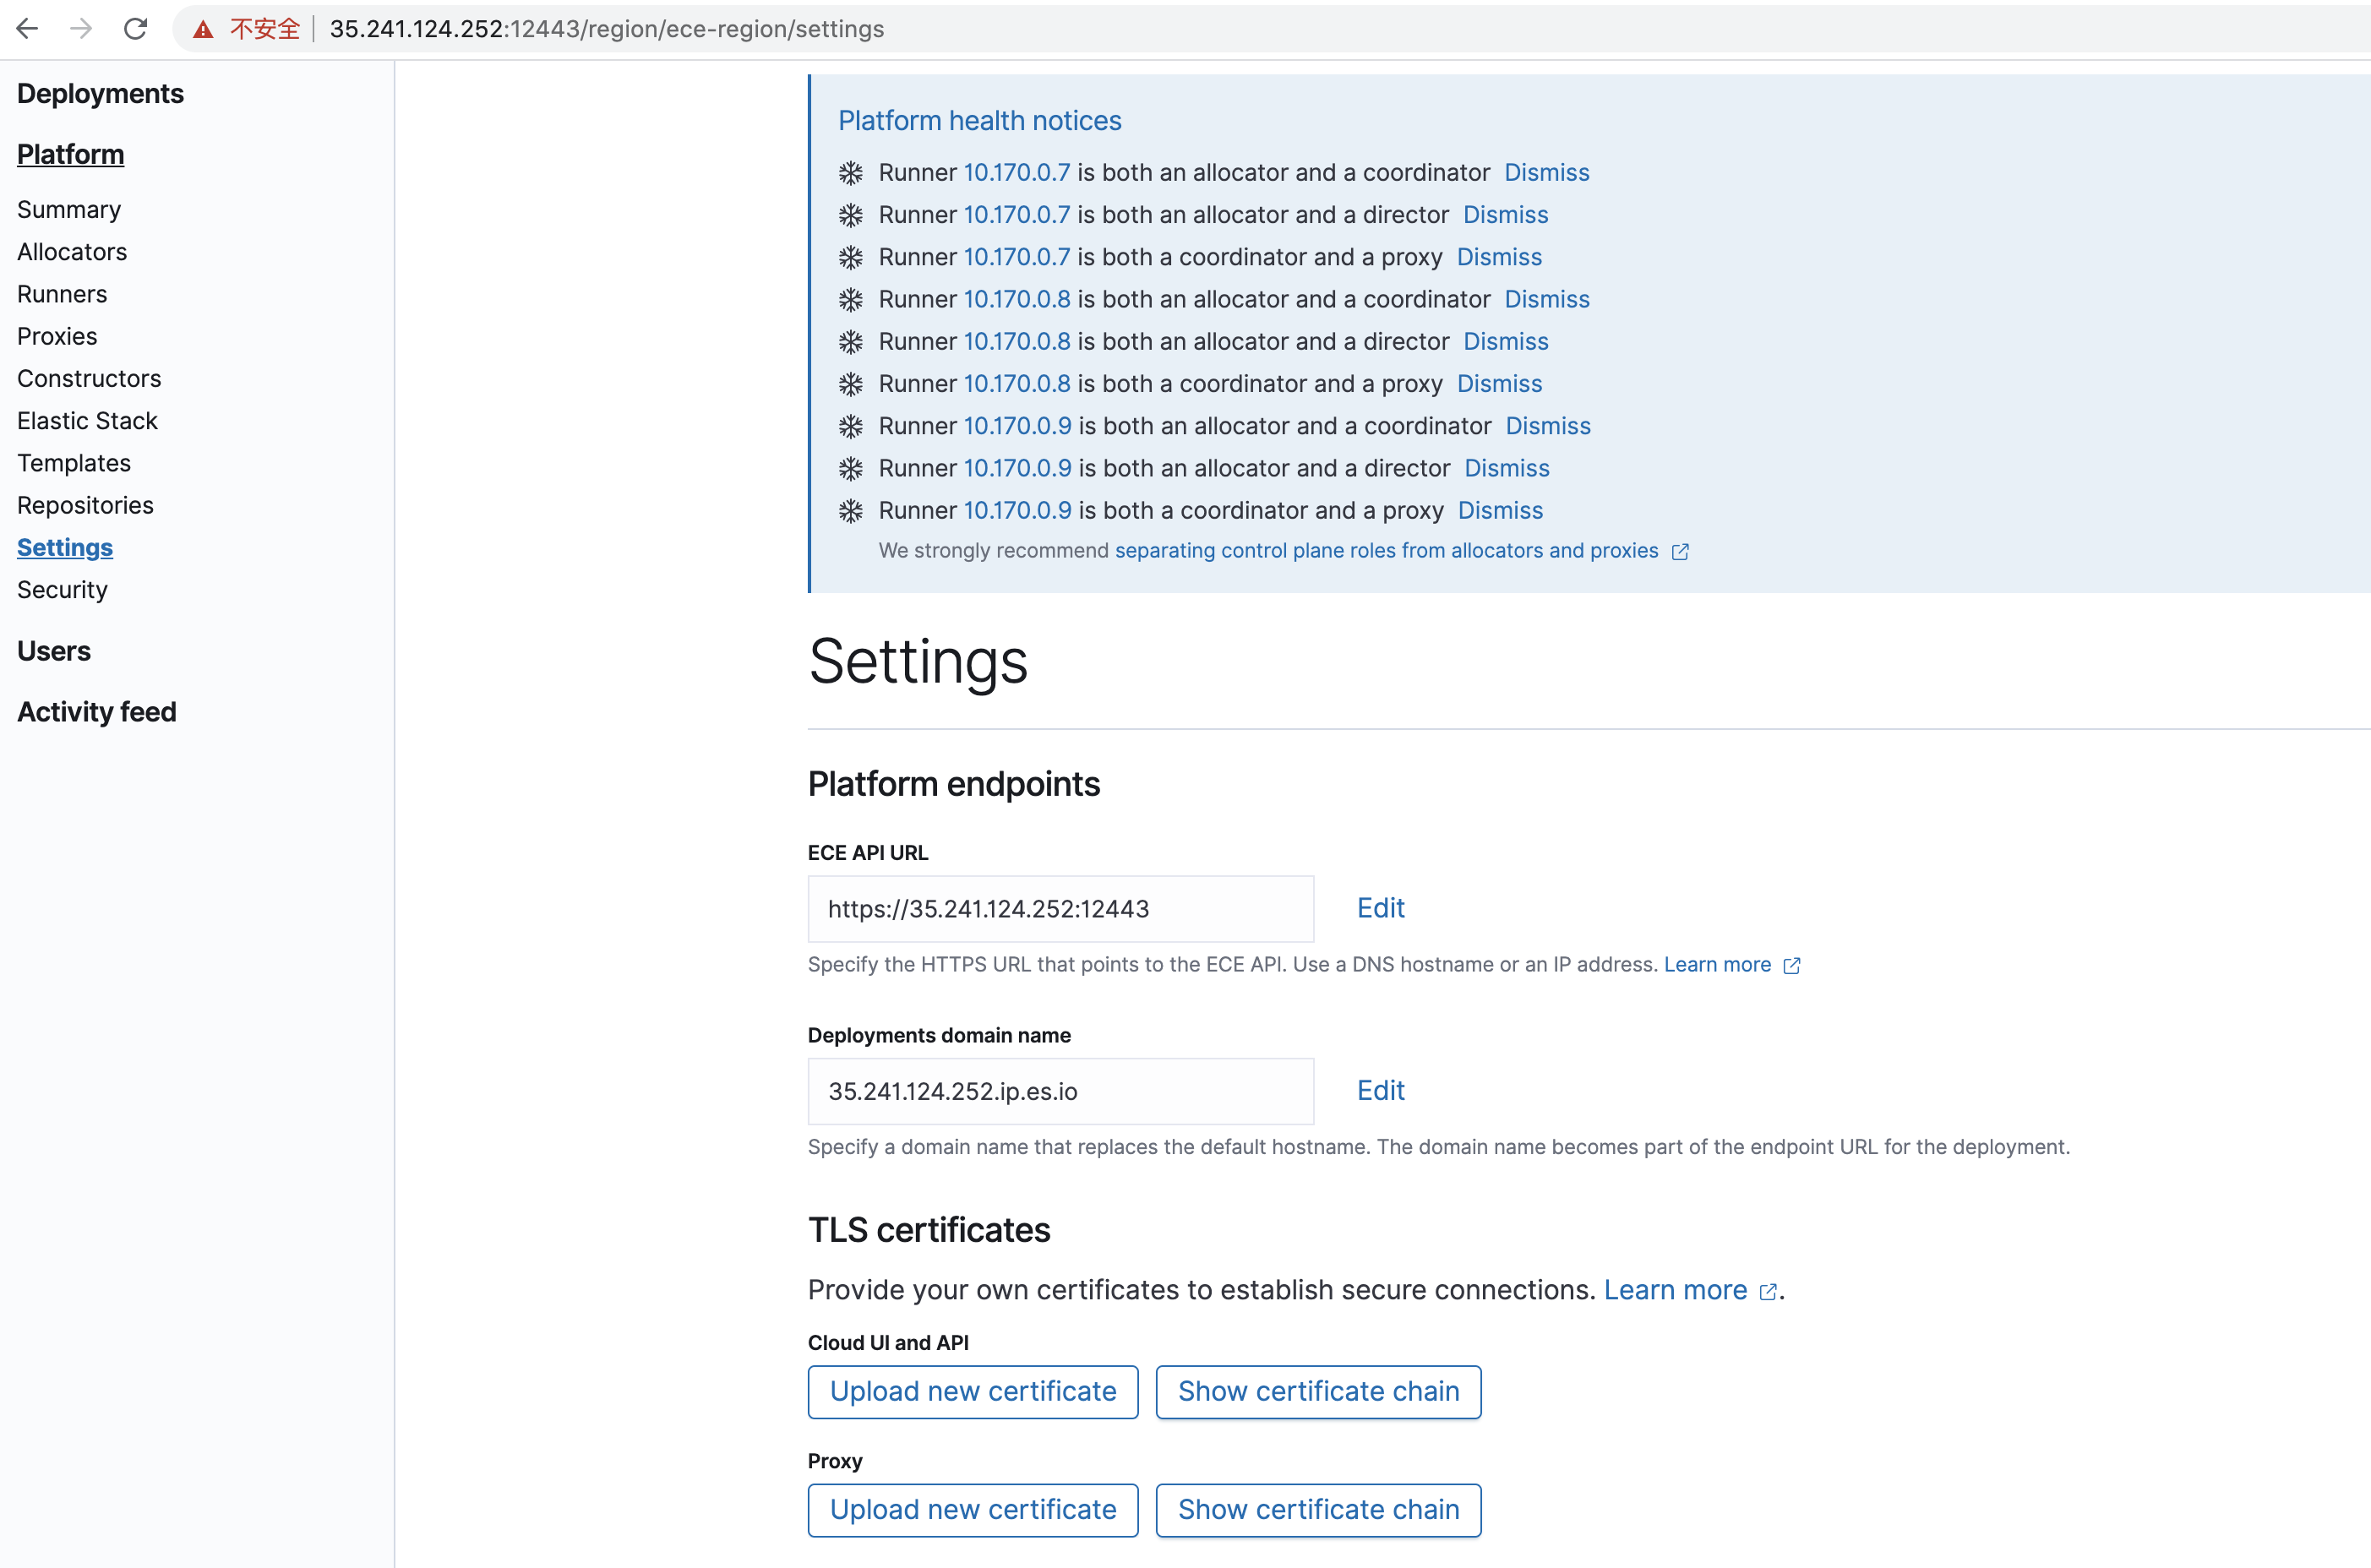Image resolution: width=2371 pixels, height=1568 pixels.
Task: Click the browser back arrow
Action: coord(27,29)
